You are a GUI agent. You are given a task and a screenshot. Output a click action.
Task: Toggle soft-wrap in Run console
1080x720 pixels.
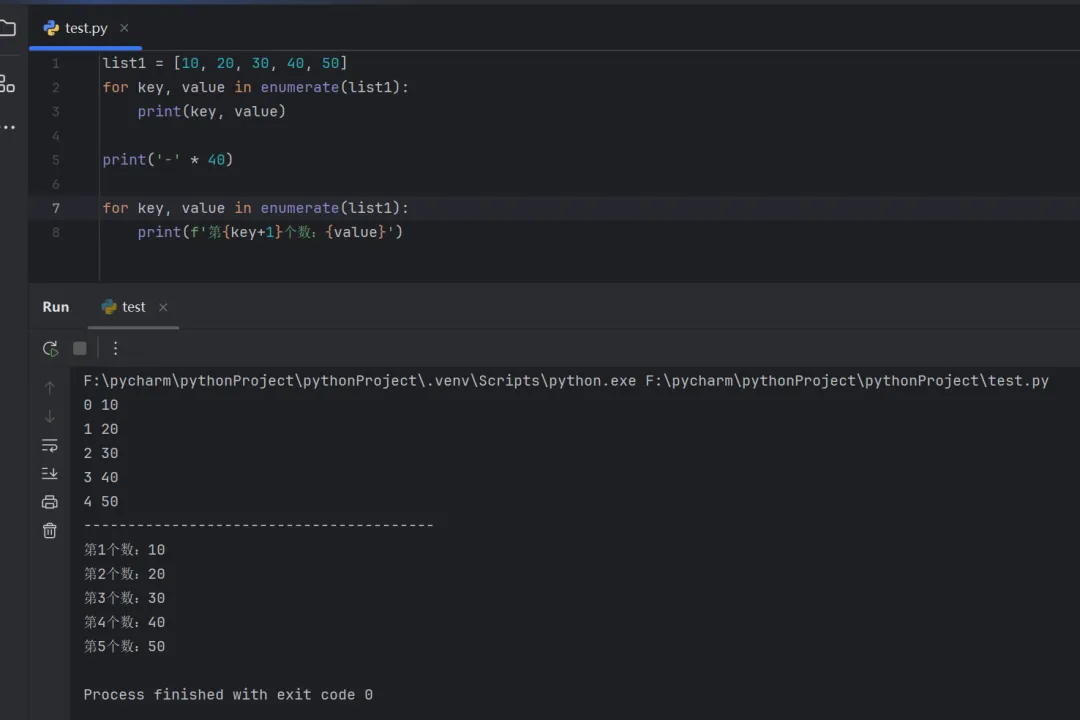50,445
